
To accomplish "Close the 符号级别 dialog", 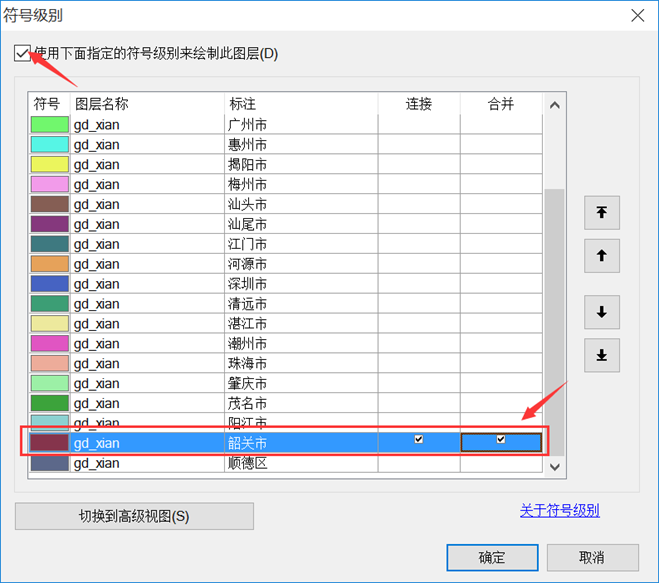I will [x=638, y=16].
